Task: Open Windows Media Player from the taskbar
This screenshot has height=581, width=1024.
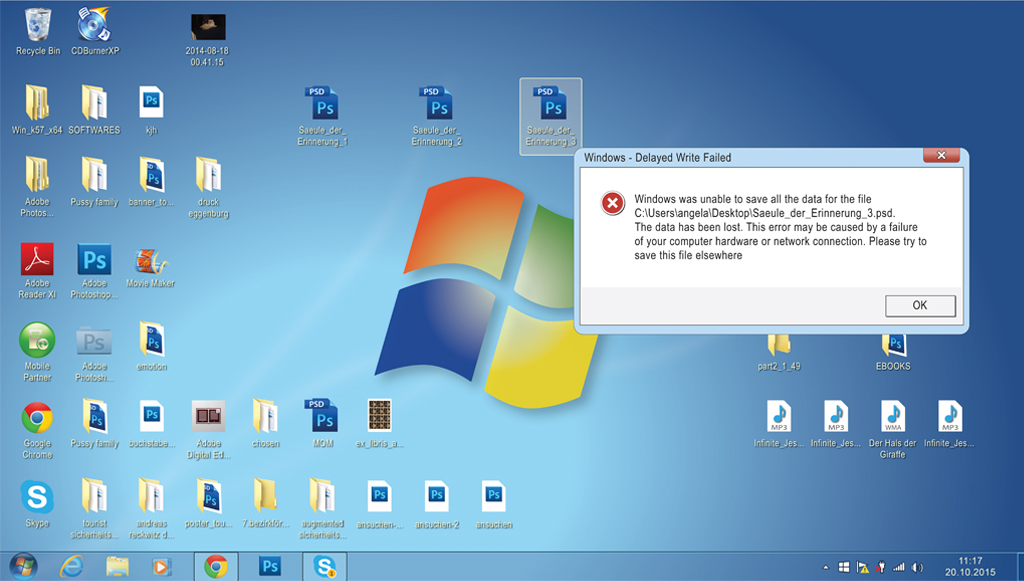Action: 161,566
